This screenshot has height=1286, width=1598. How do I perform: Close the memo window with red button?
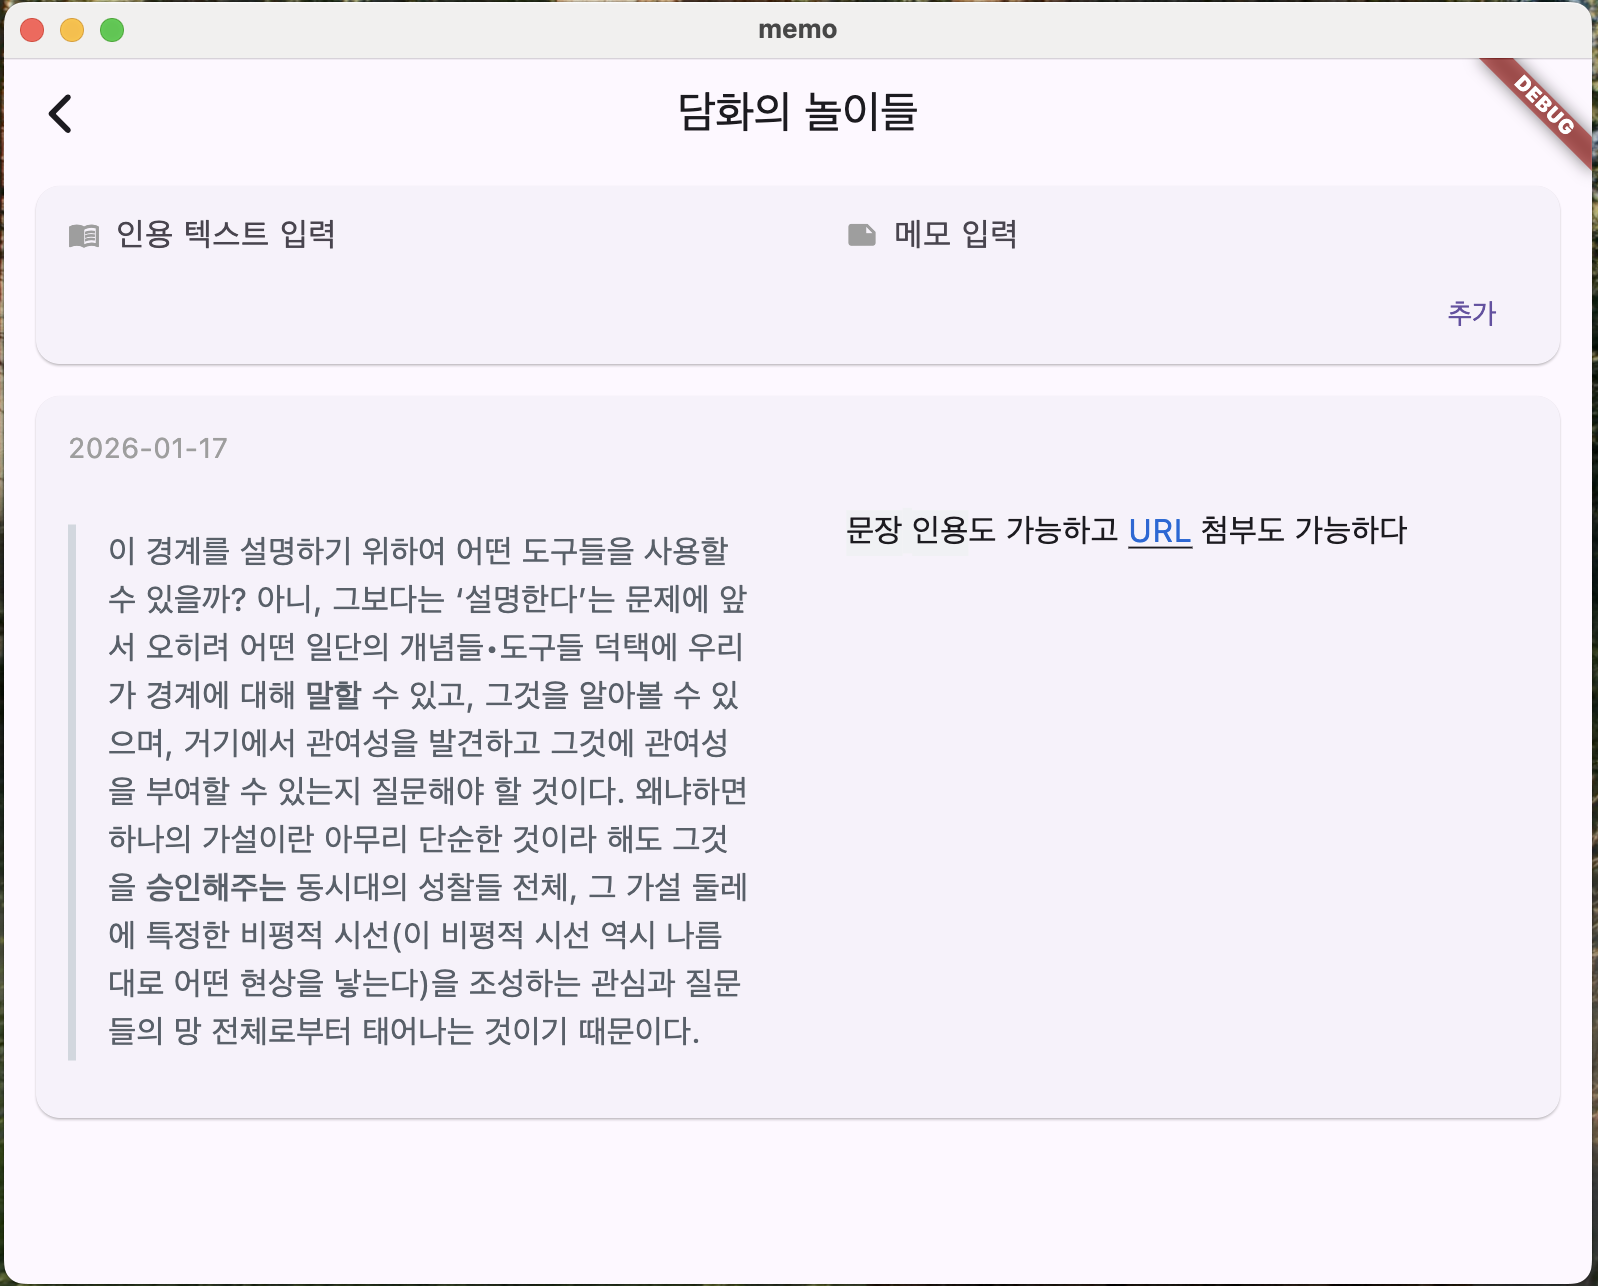click(x=32, y=30)
